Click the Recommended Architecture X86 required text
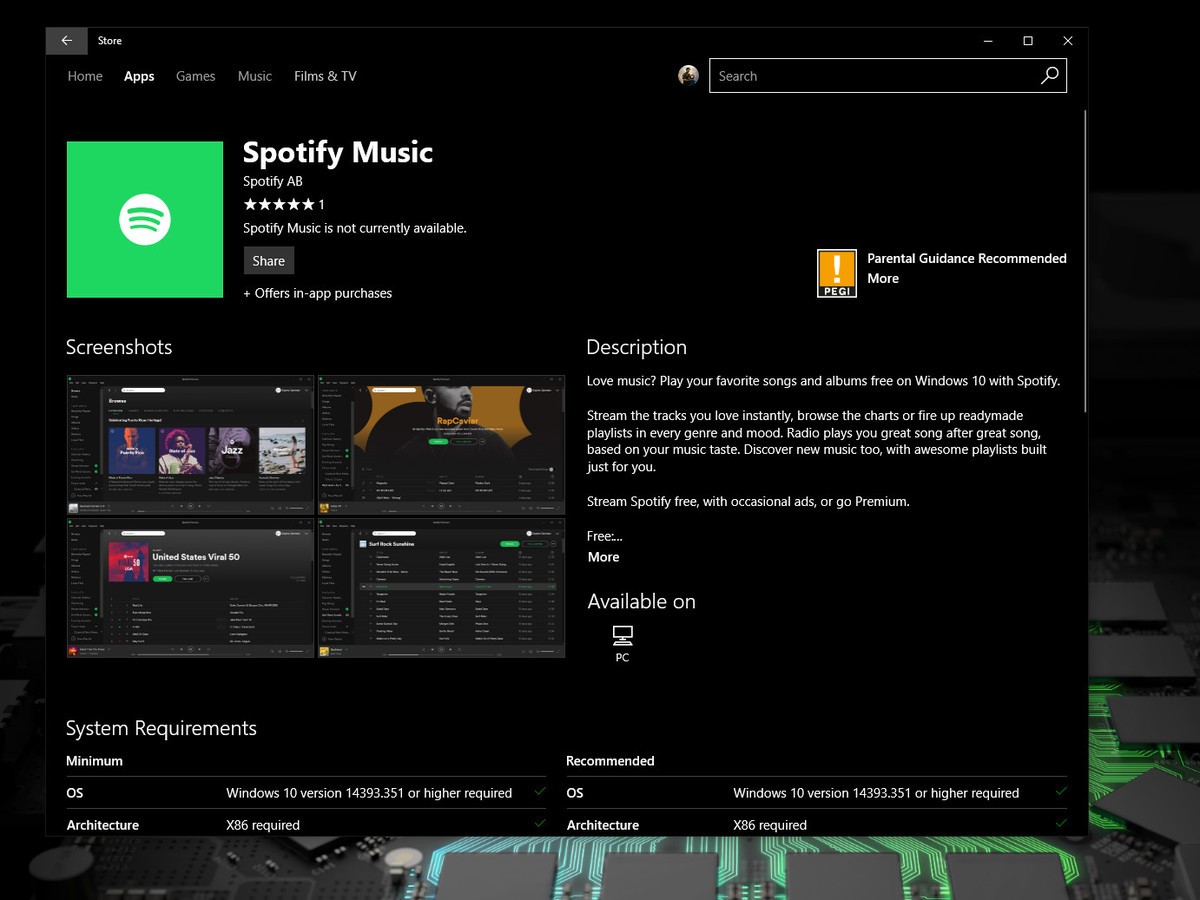 pyautogui.click(x=770, y=825)
